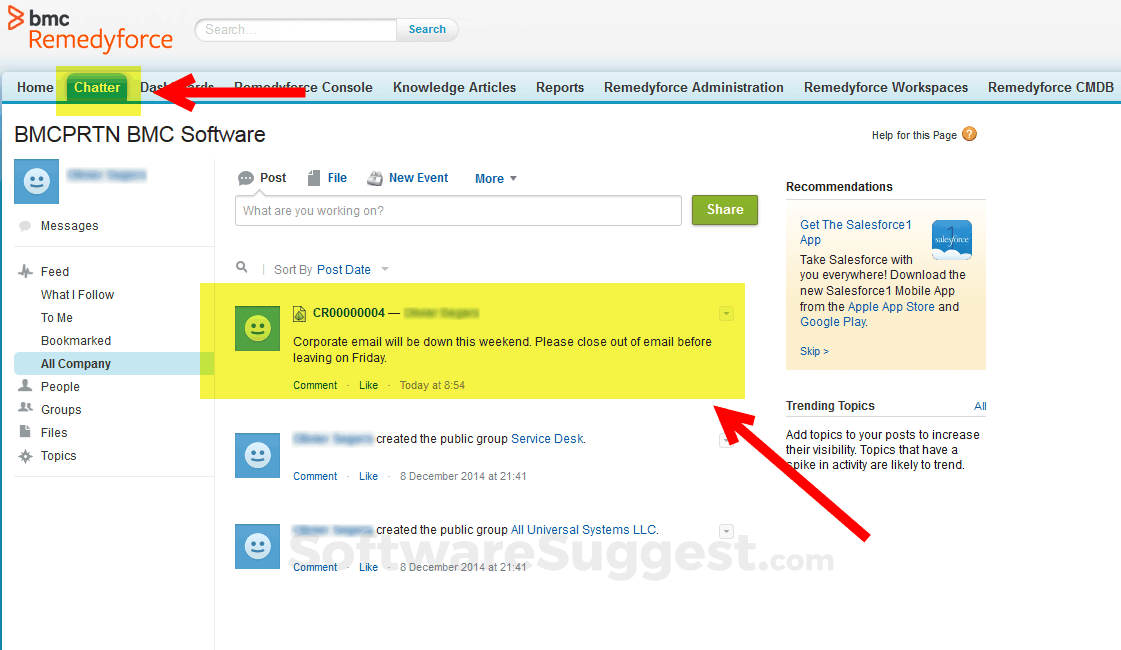The height and width of the screenshot is (650, 1121).
Task: Select the Chatter tab
Action: (97, 87)
